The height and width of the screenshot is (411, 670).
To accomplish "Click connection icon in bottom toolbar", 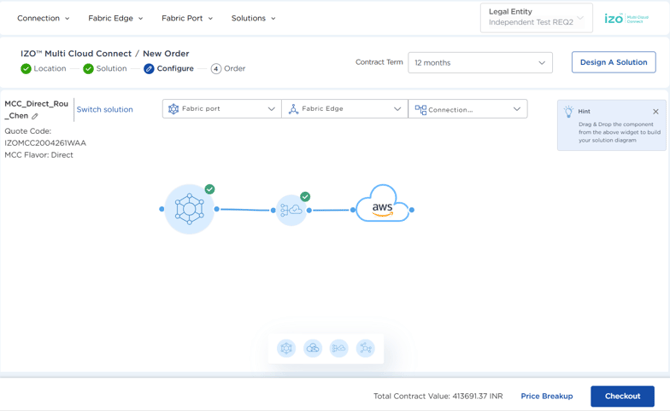I will 366,348.
